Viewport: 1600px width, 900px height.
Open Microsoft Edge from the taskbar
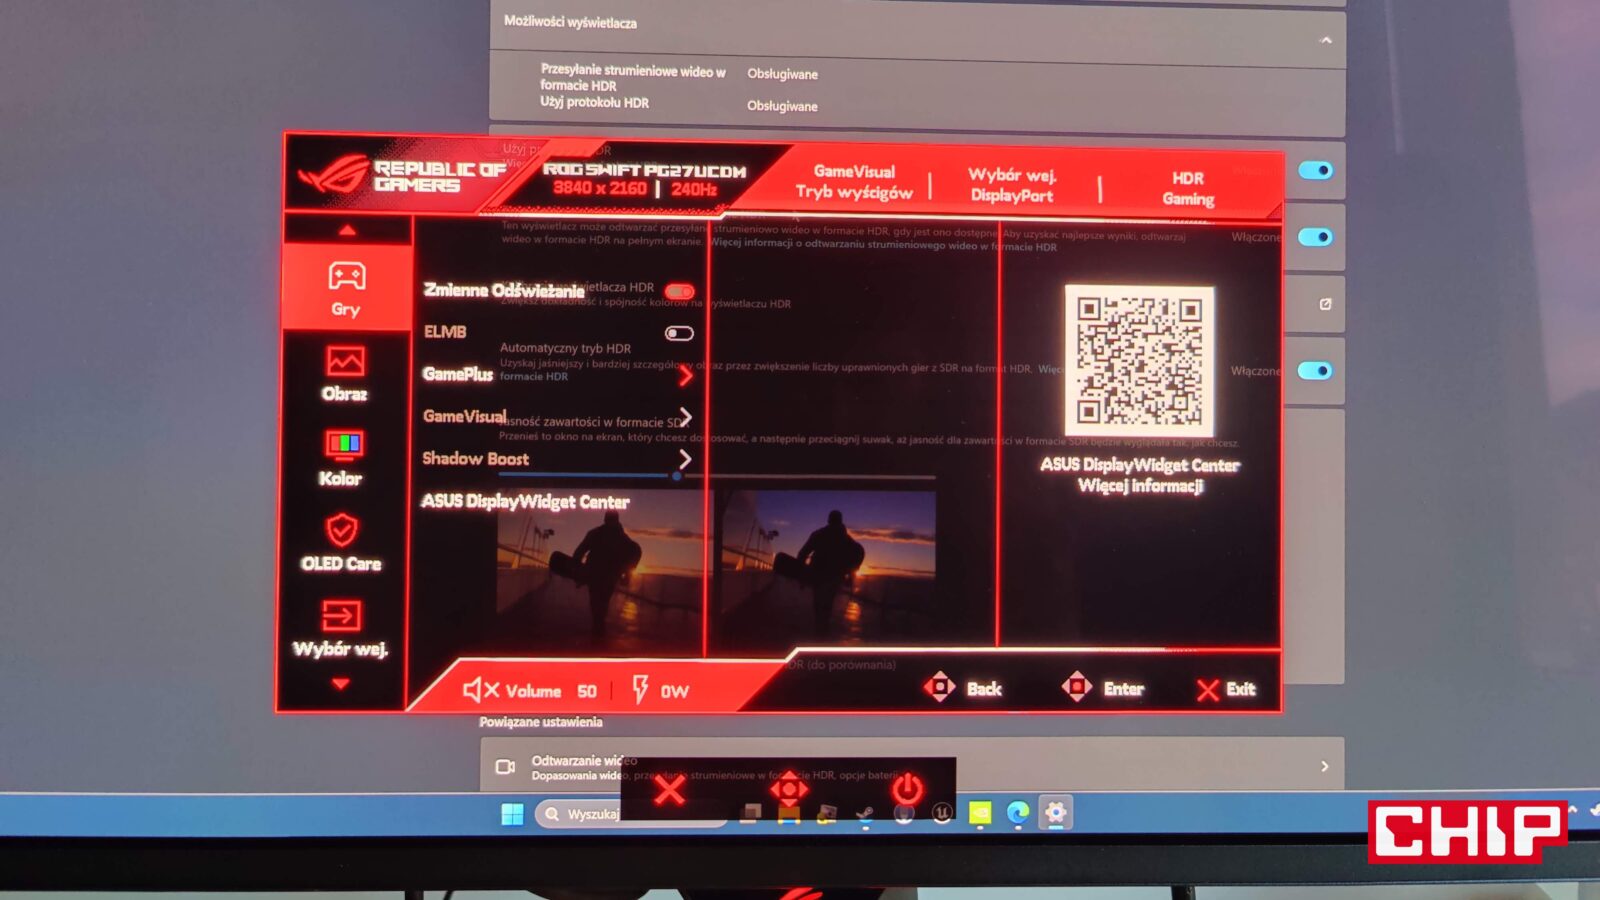click(x=1018, y=814)
